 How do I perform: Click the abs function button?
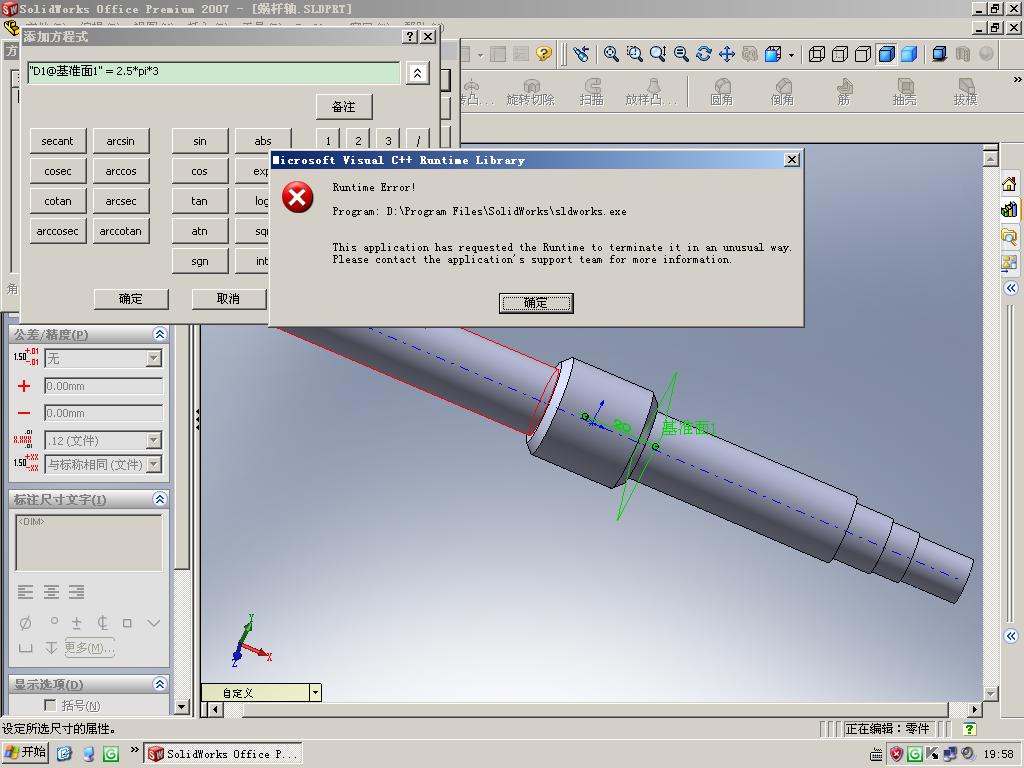click(x=263, y=141)
